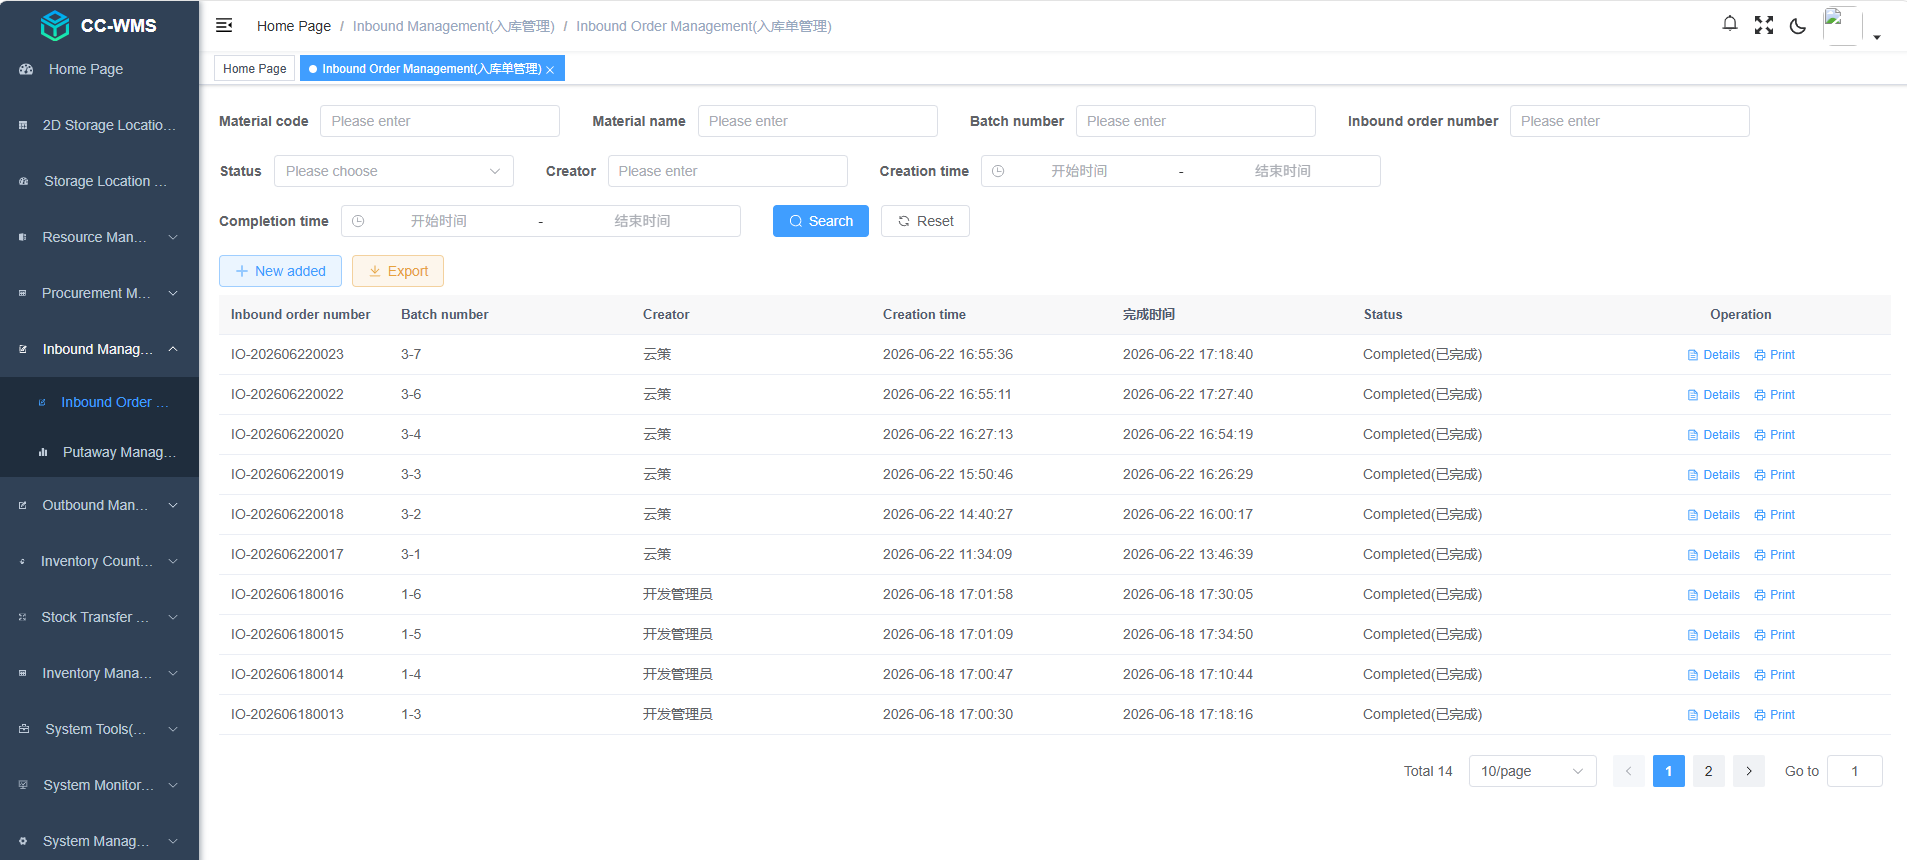Focus the Batch number input
The image size is (1907, 860).
click(x=1196, y=121)
